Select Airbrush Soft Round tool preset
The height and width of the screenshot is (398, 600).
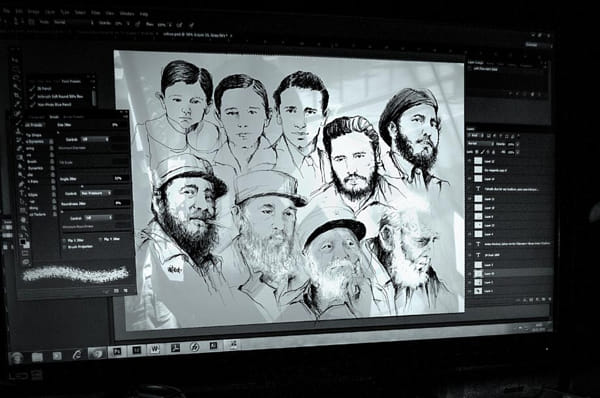(x=61, y=96)
